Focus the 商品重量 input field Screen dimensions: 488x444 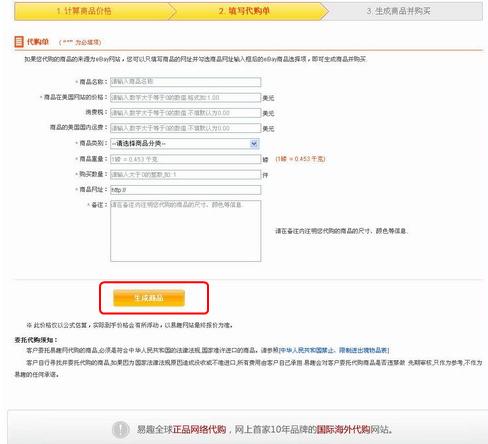point(186,159)
